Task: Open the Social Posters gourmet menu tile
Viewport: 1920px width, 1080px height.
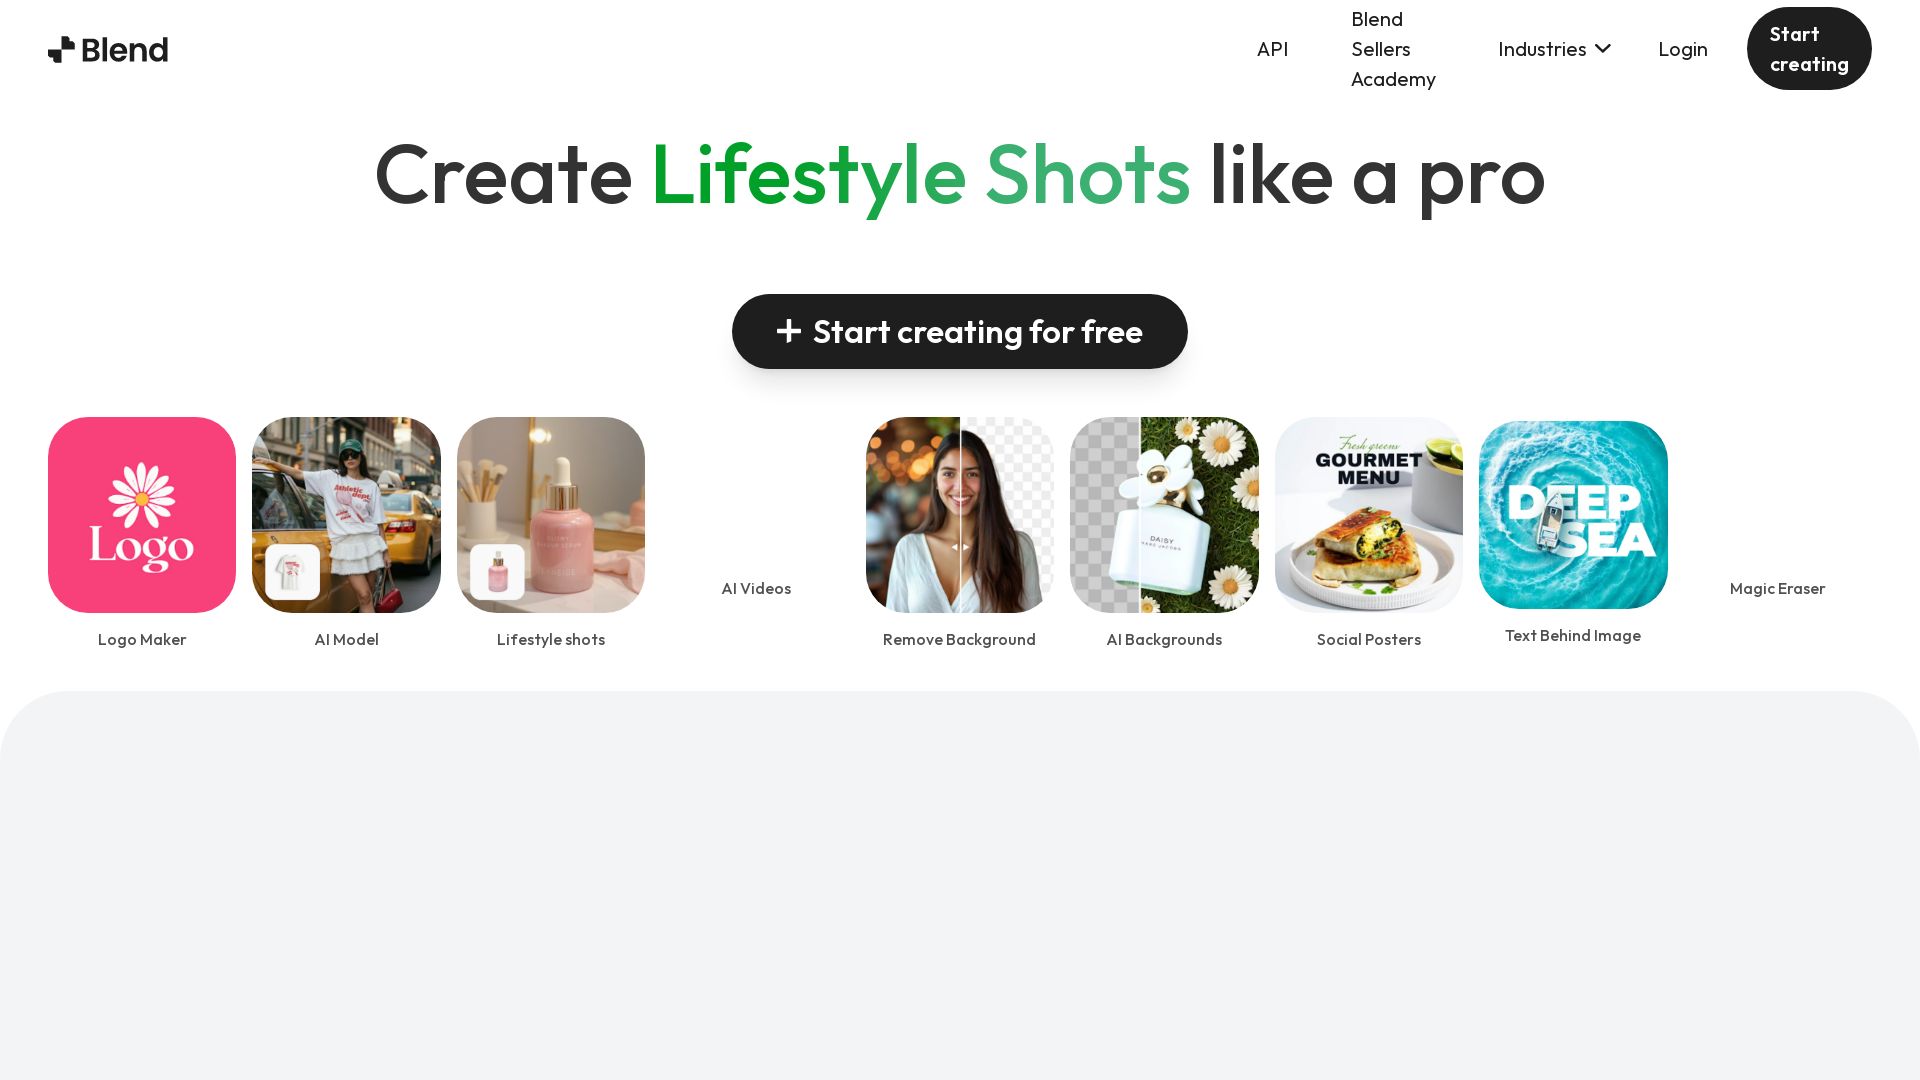Action: [1369, 515]
